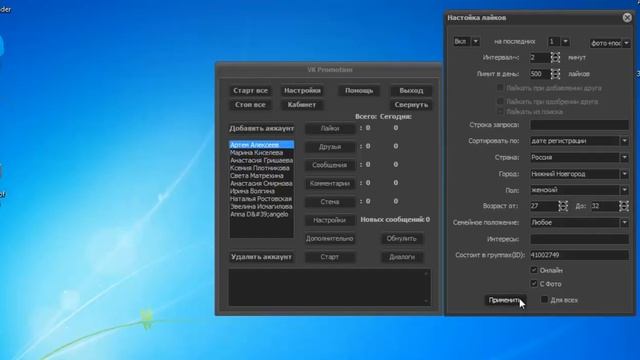Click the Выход button

(411, 91)
